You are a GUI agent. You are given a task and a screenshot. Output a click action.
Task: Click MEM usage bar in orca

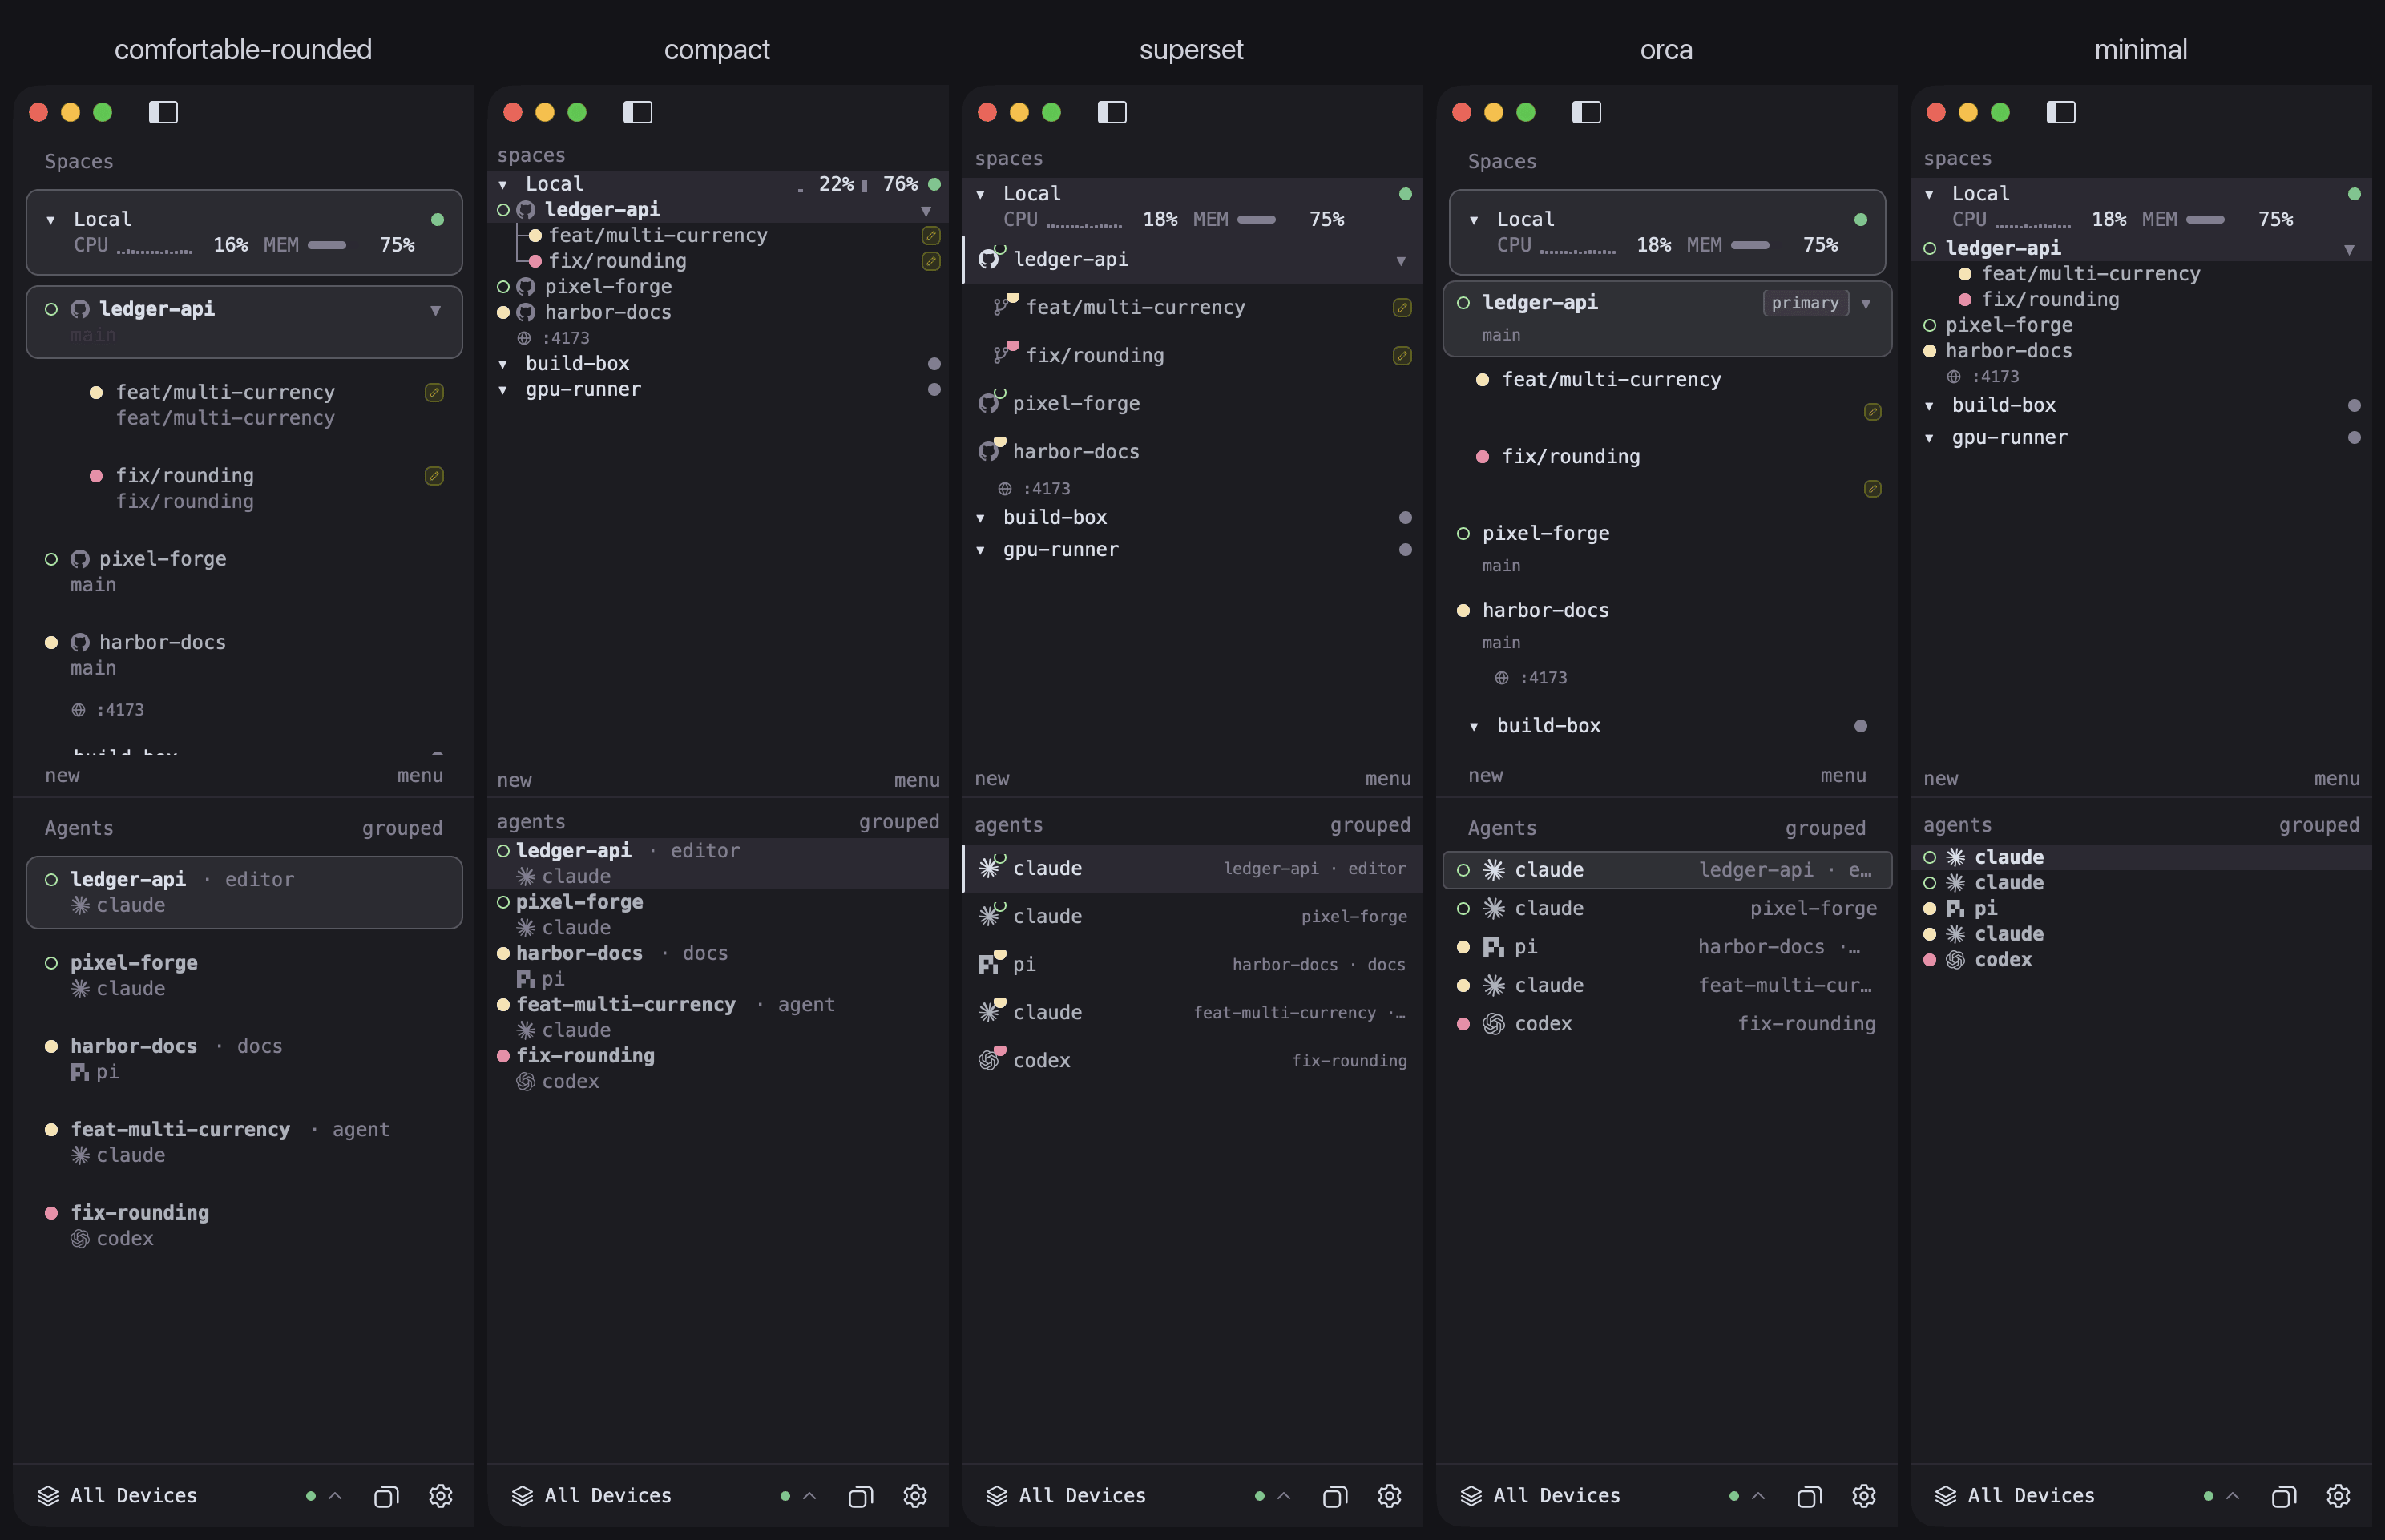point(1750,246)
